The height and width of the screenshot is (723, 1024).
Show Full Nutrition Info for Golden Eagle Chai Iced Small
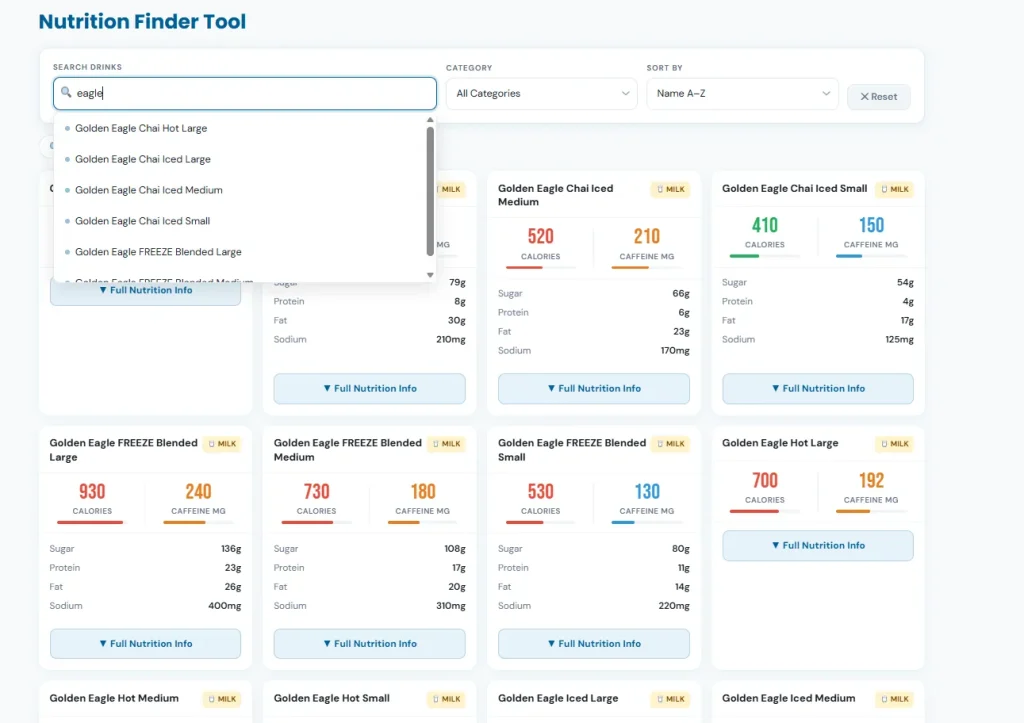coord(817,389)
